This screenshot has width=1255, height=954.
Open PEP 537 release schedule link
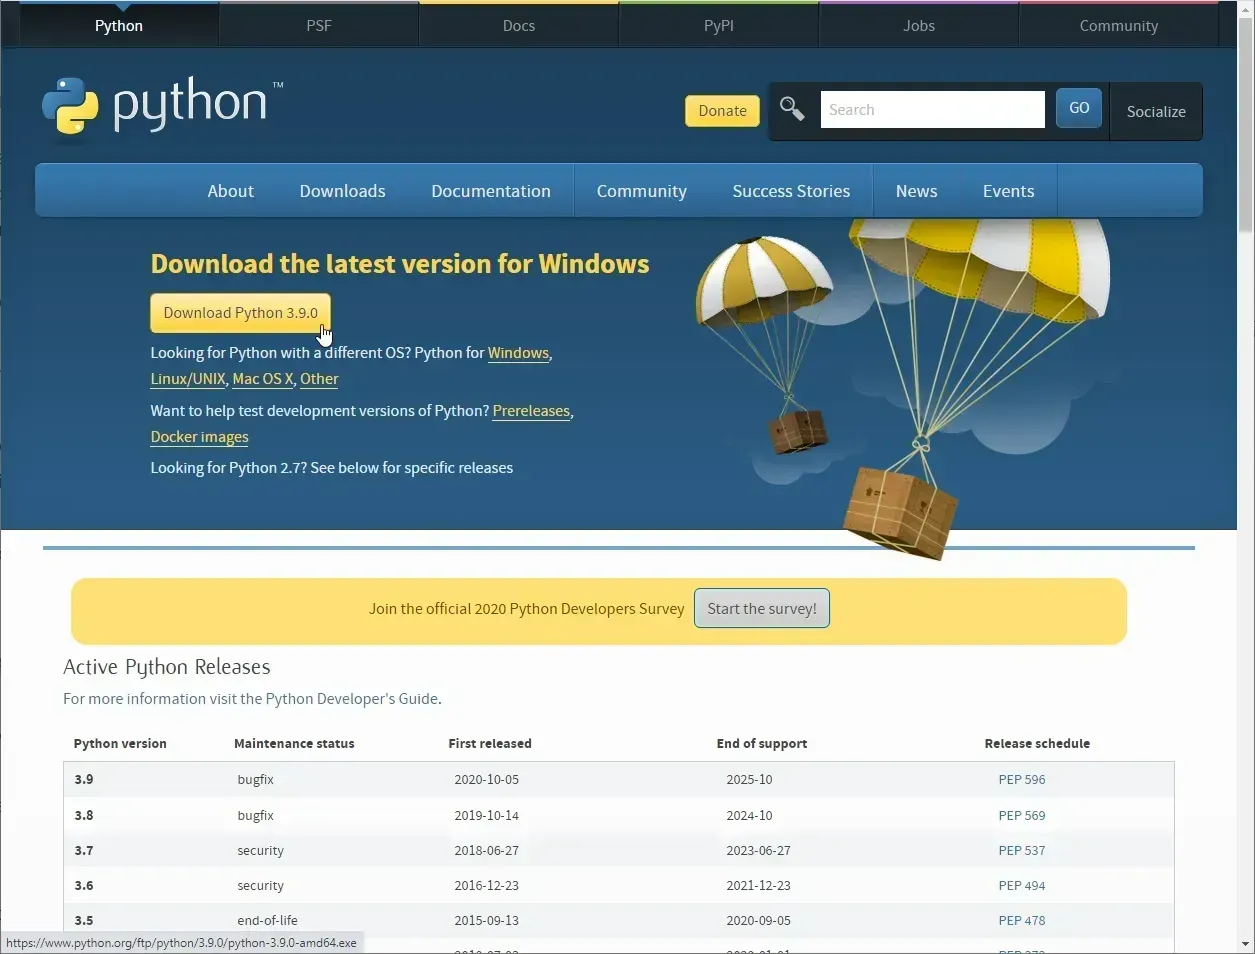tap(1021, 851)
